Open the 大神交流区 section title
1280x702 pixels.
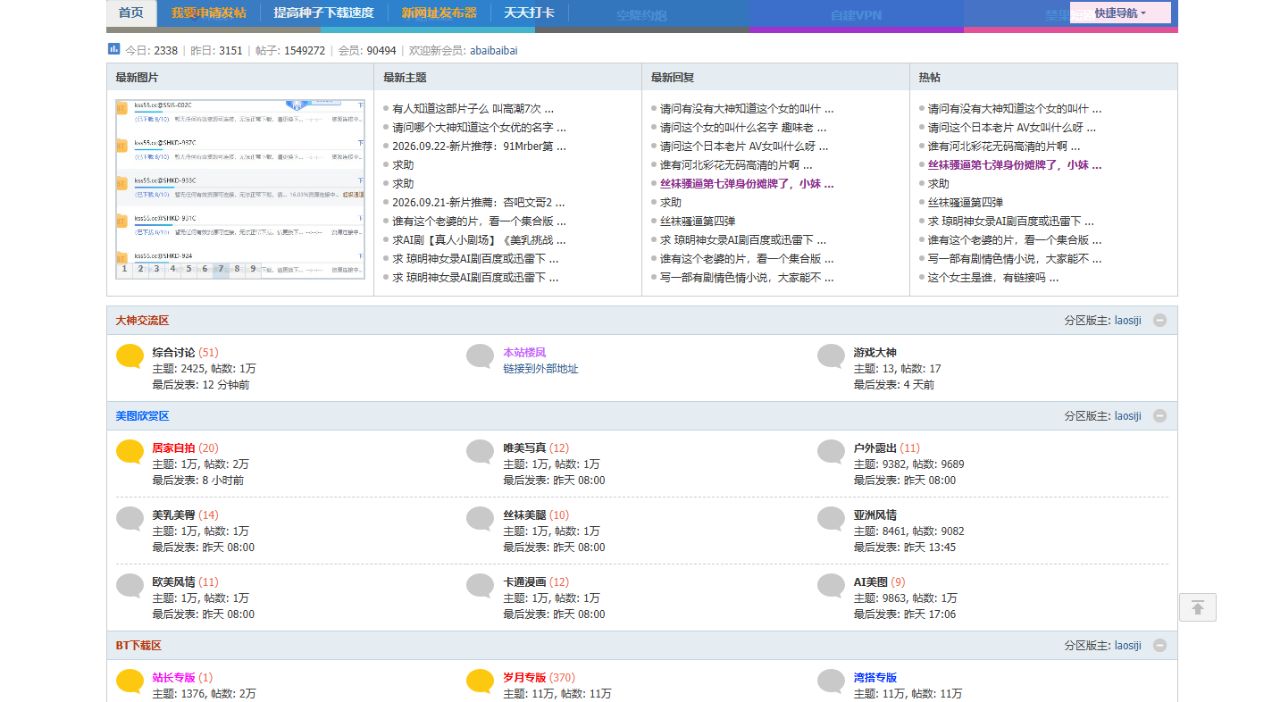142,321
